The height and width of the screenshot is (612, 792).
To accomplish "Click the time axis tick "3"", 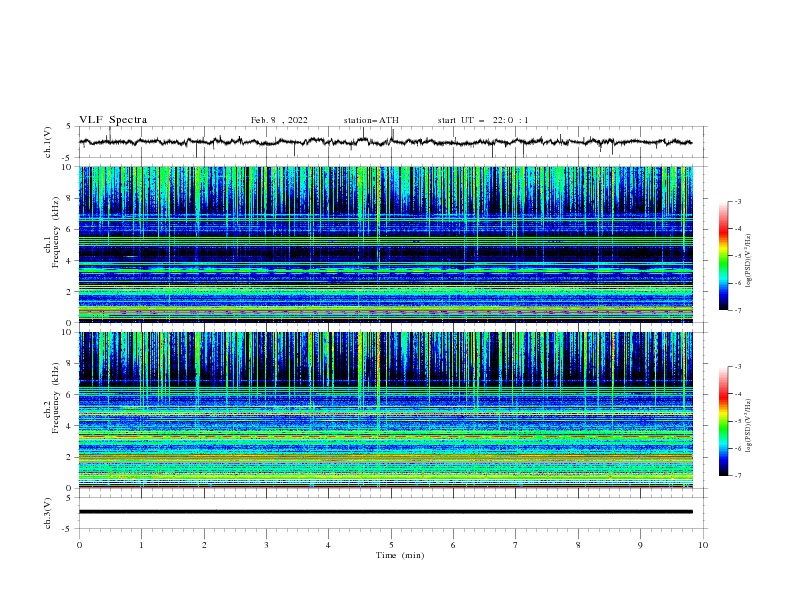I will coord(266,545).
